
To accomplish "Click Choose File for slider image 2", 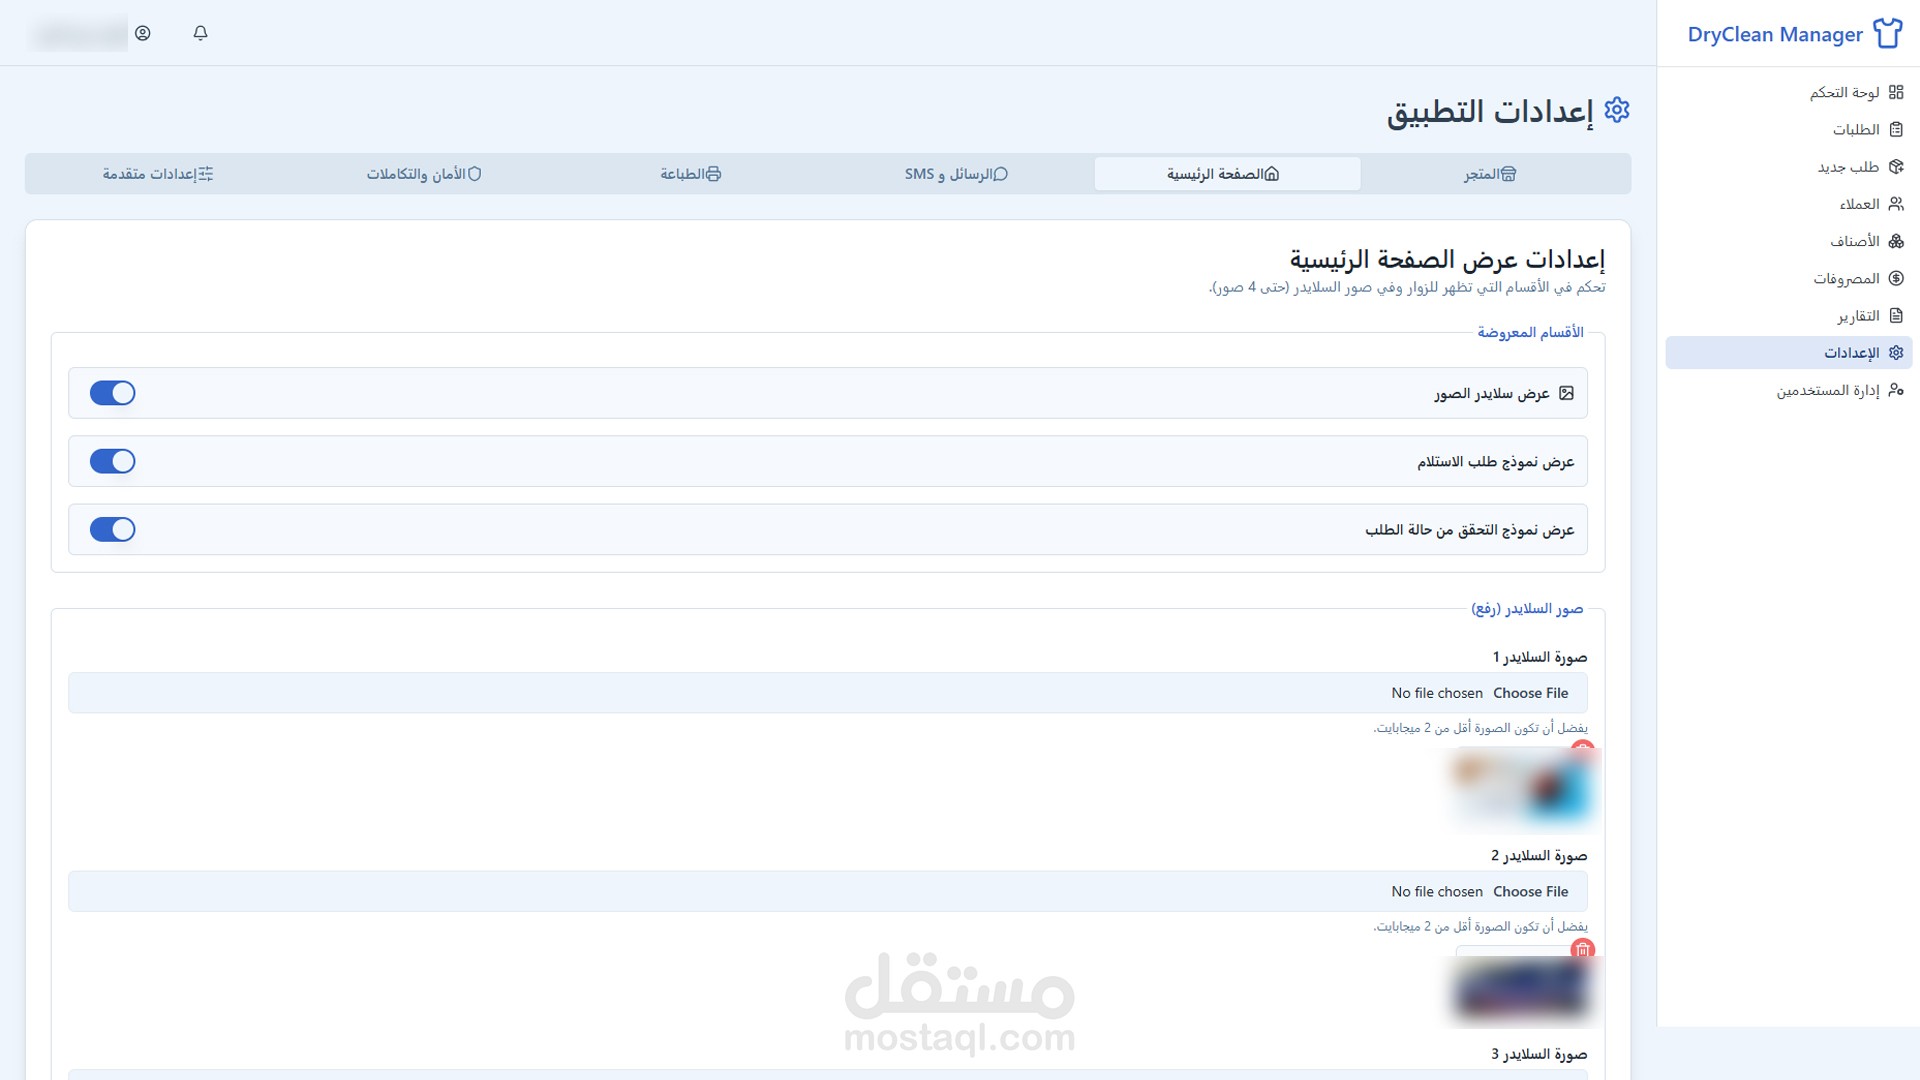I will [1530, 892].
